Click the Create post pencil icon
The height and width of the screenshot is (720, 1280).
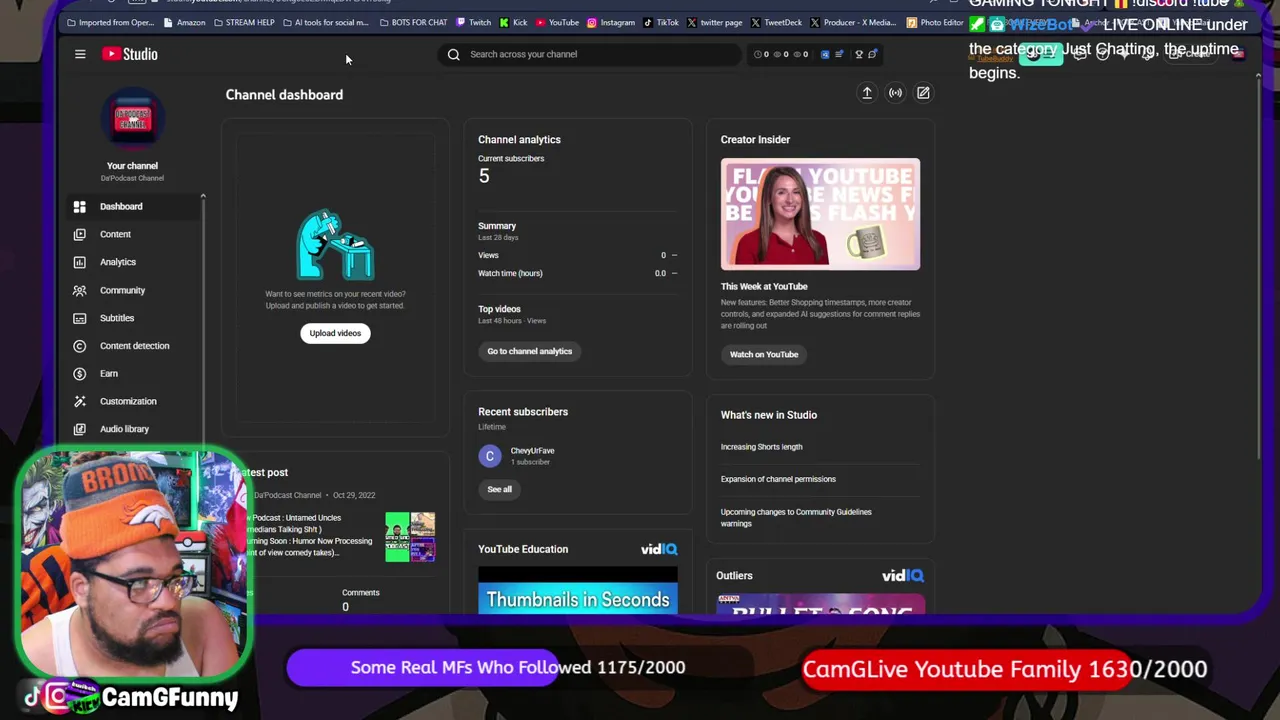pyautogui.click(x=923, y=93)
